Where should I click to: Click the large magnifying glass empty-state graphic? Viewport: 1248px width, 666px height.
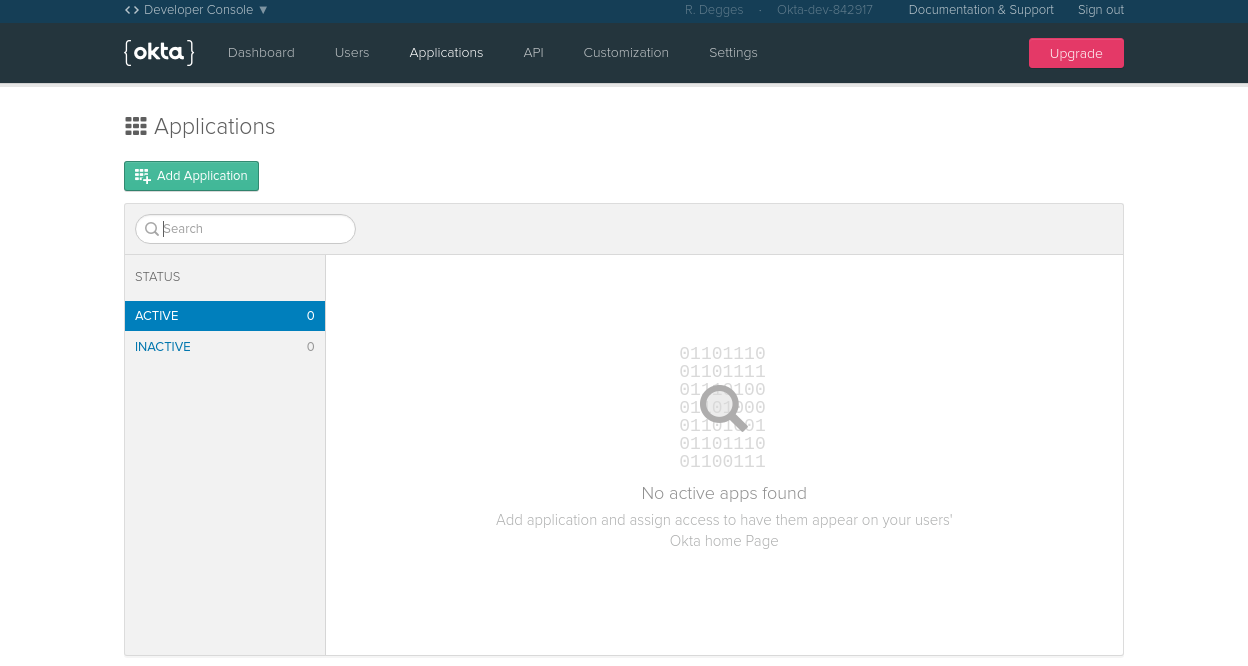pos(723,407)
